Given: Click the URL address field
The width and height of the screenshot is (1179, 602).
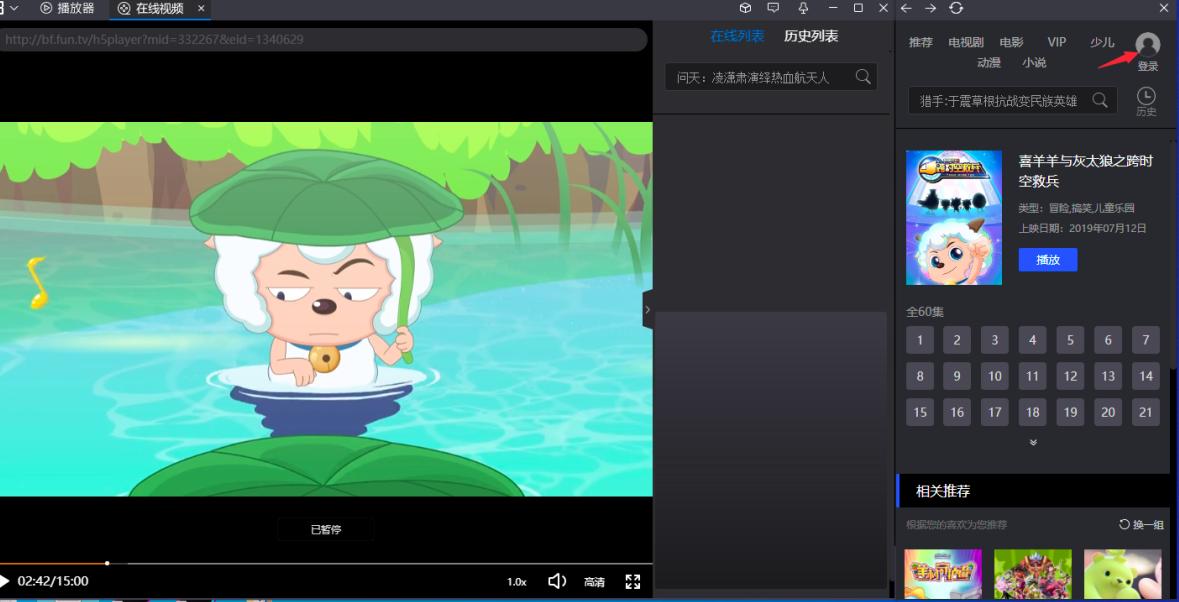Looking at the screenshot, I should [x=323, y=39].
